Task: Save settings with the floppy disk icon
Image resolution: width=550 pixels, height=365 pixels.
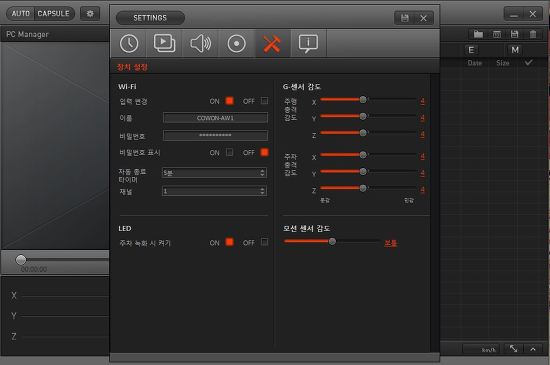Action: click(404, 18)
